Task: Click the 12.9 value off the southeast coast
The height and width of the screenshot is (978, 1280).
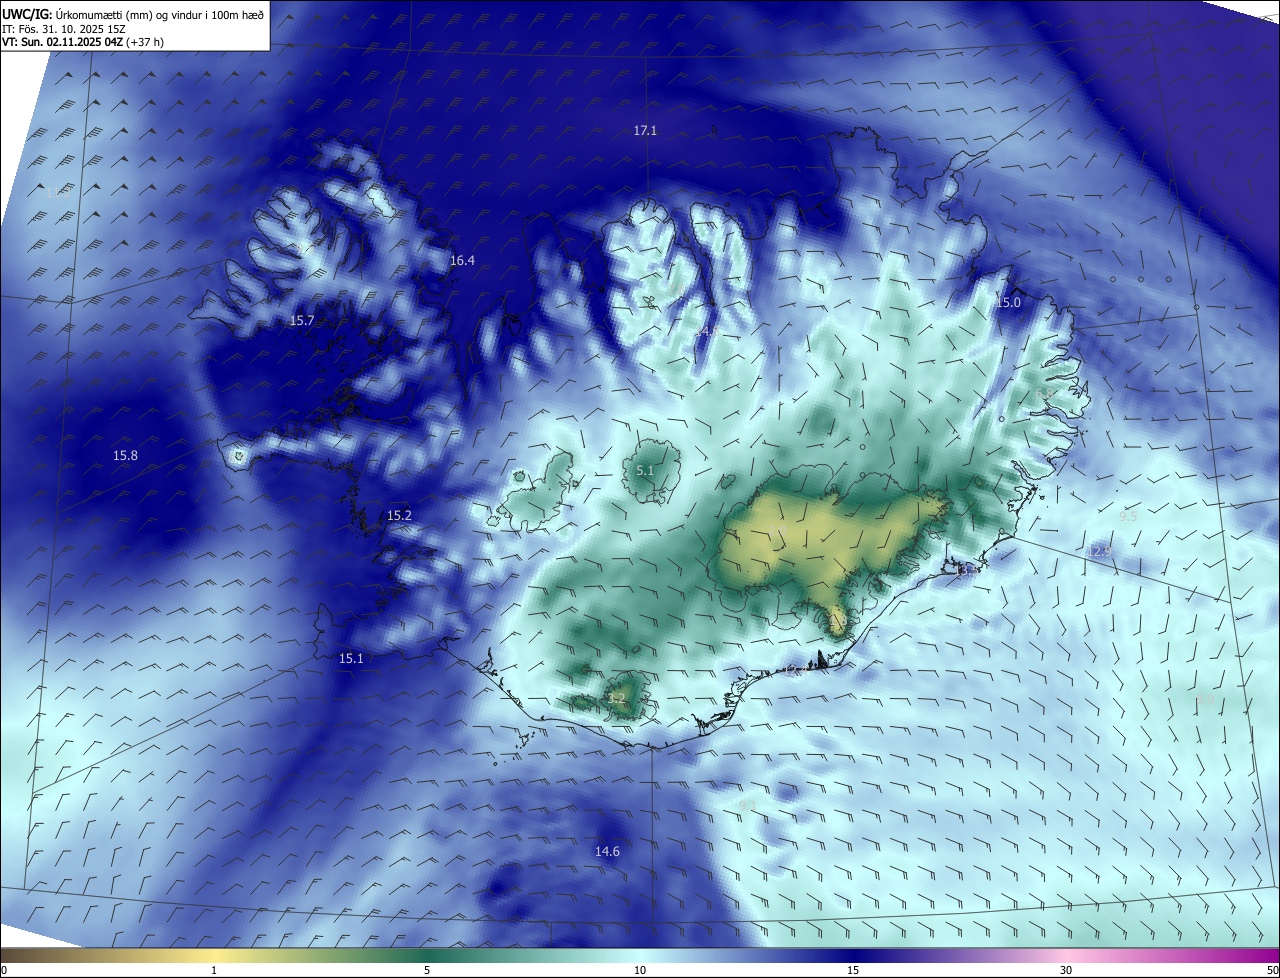Action: pos(1100,552)
